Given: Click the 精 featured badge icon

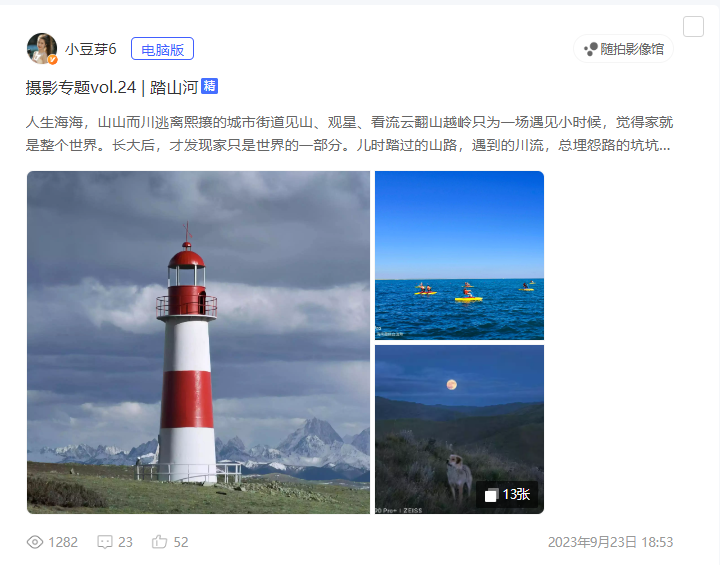Looking at the screenshot, I should pos(209,86).
